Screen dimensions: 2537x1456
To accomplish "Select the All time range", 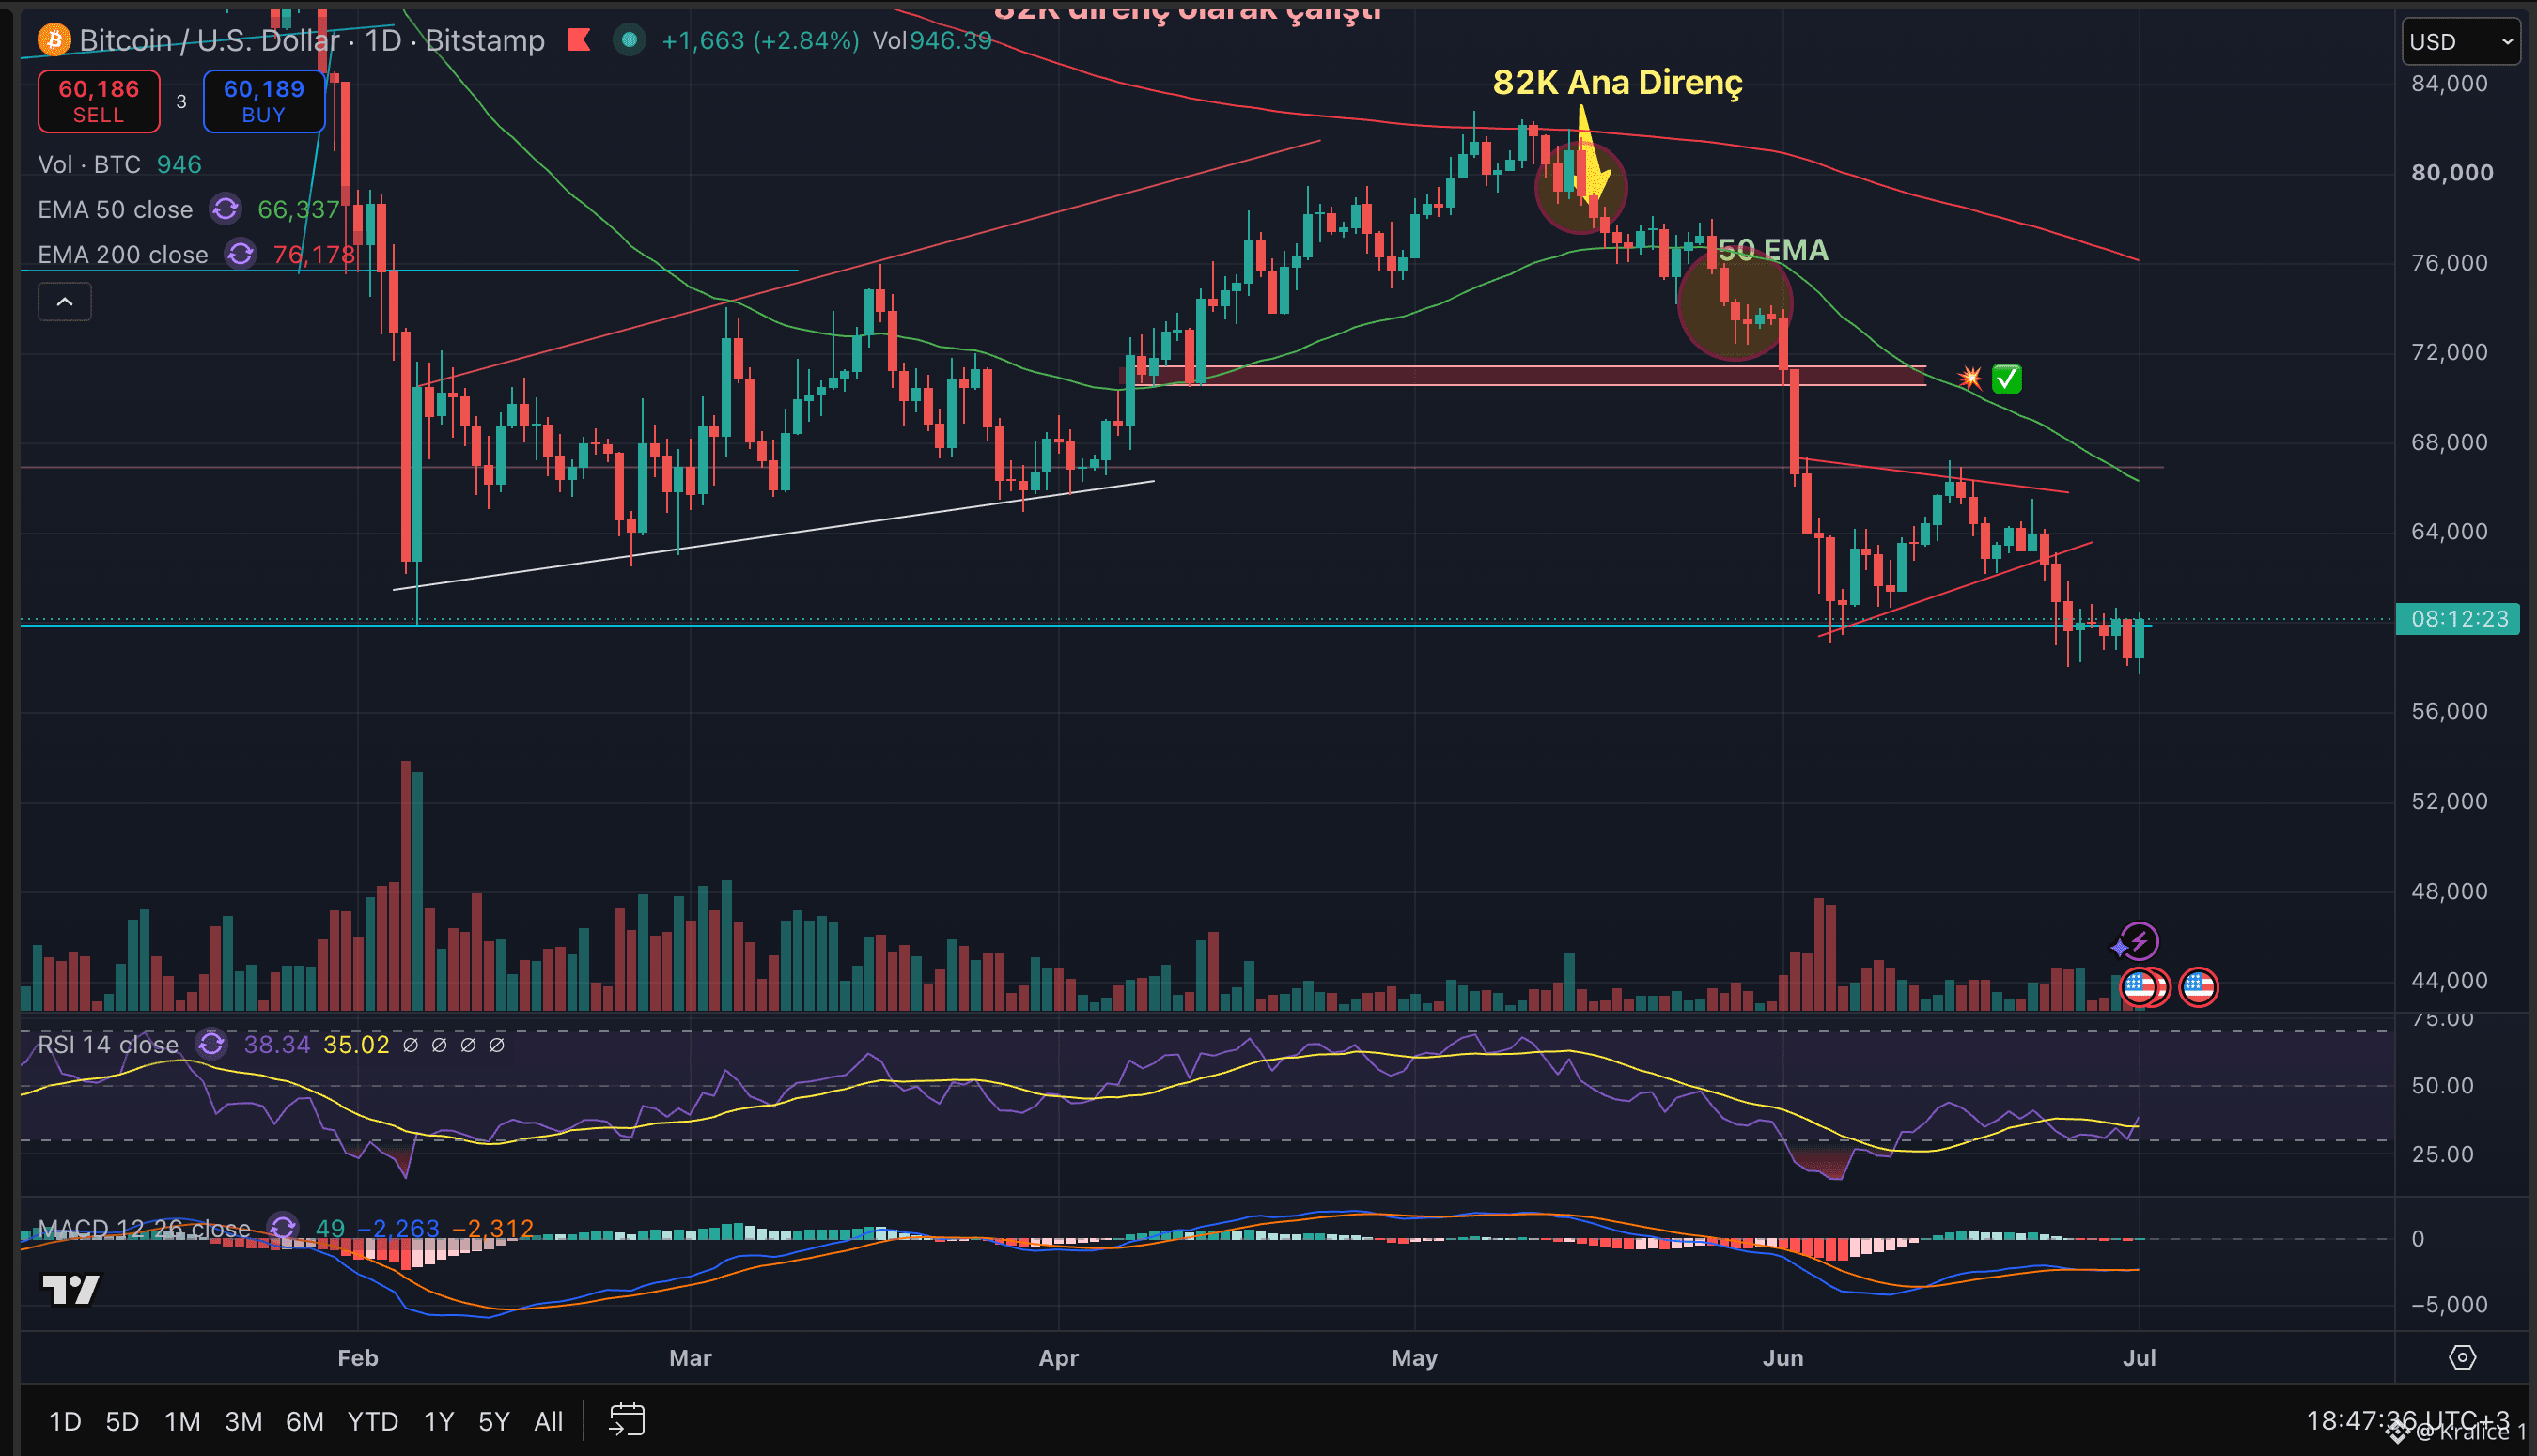I will point(548,1421).
